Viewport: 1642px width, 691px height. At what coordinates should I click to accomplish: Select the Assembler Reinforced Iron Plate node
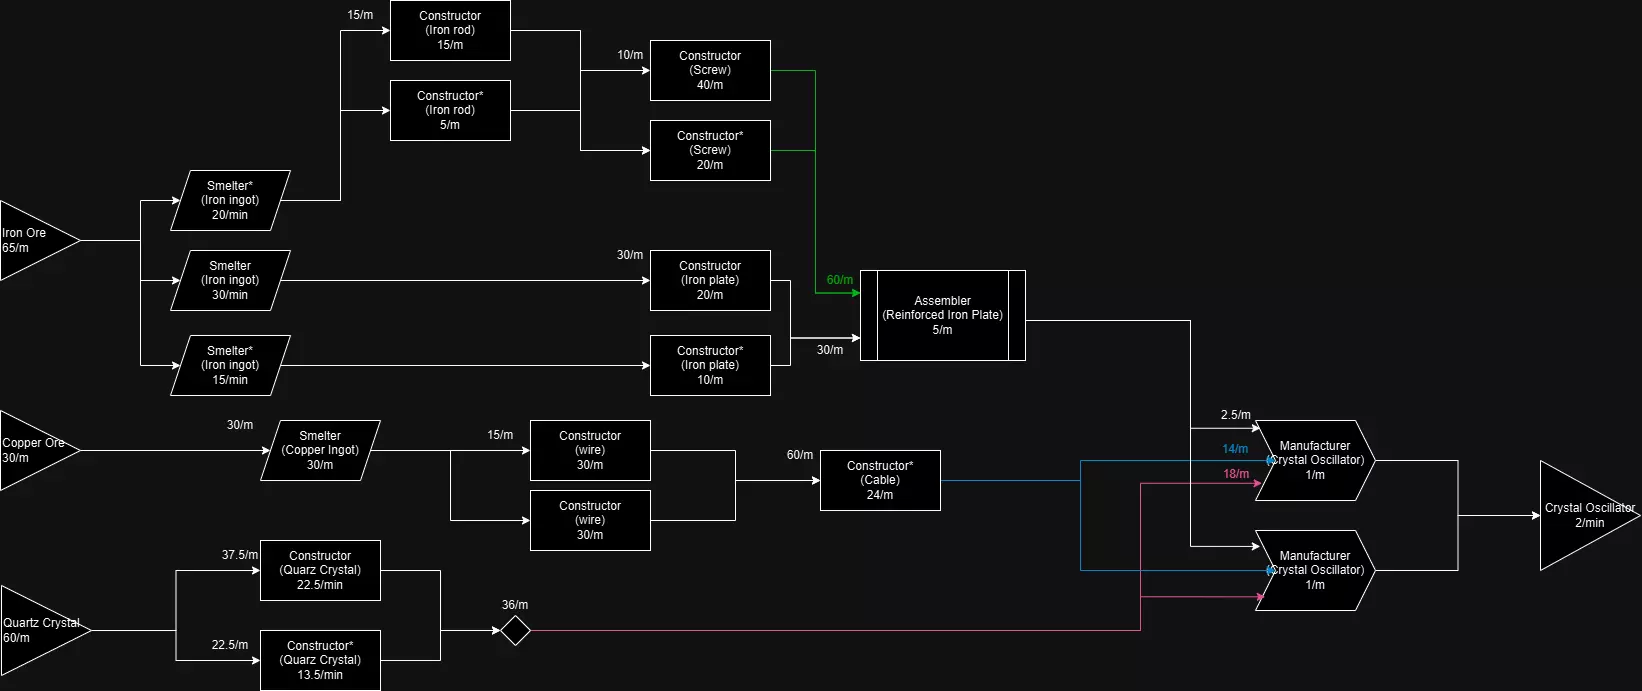pyautogui.click(x=942, y=315)
